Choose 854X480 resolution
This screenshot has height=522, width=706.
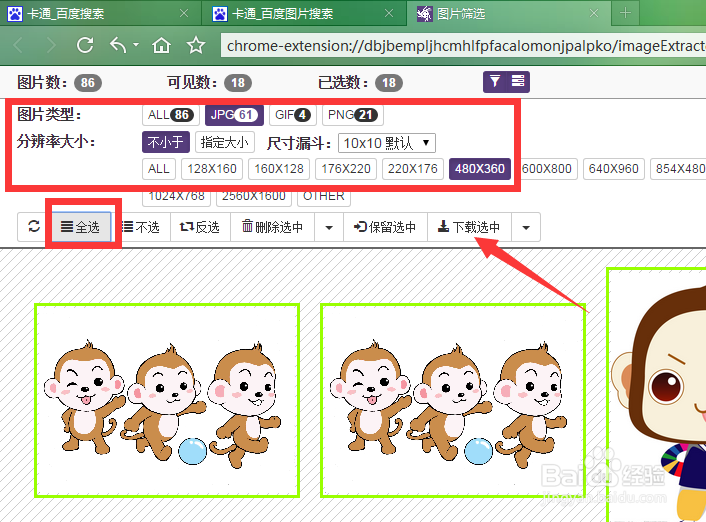tap(679, 169)
